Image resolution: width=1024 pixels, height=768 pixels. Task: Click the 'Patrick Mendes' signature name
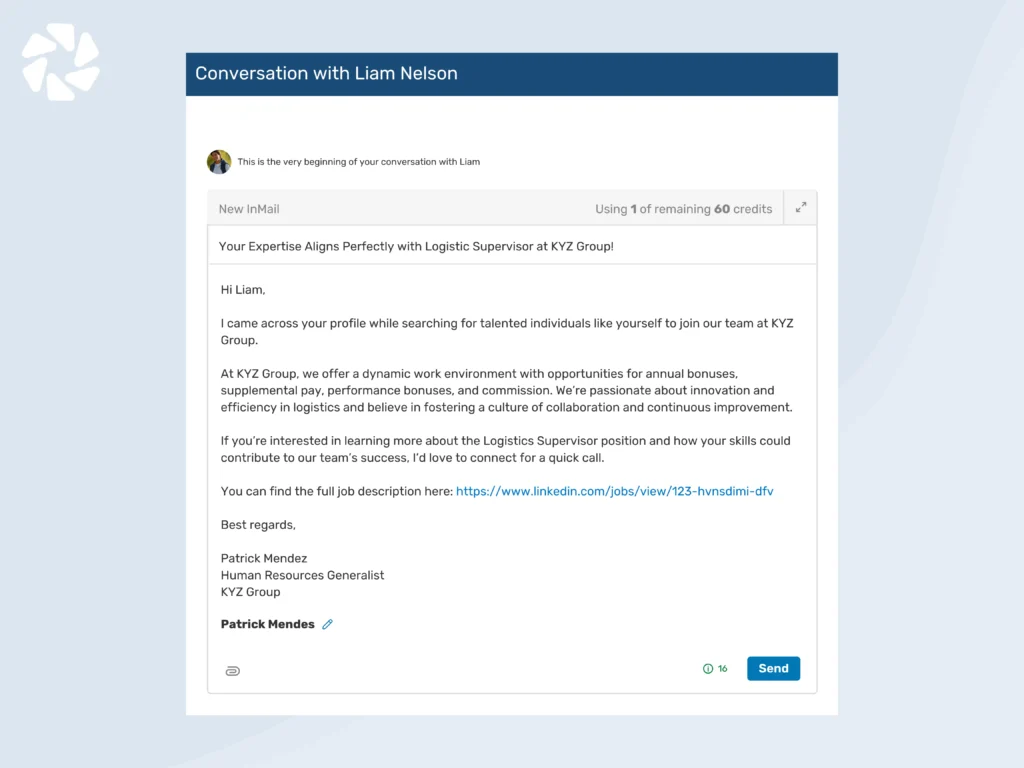[x=267, y=624]
